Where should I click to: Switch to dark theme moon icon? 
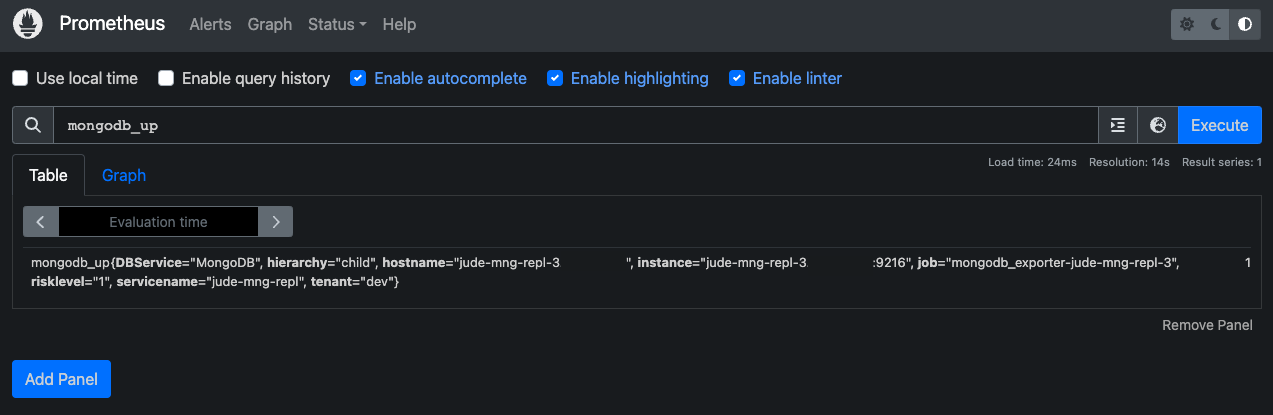(x=1216, y=25)
